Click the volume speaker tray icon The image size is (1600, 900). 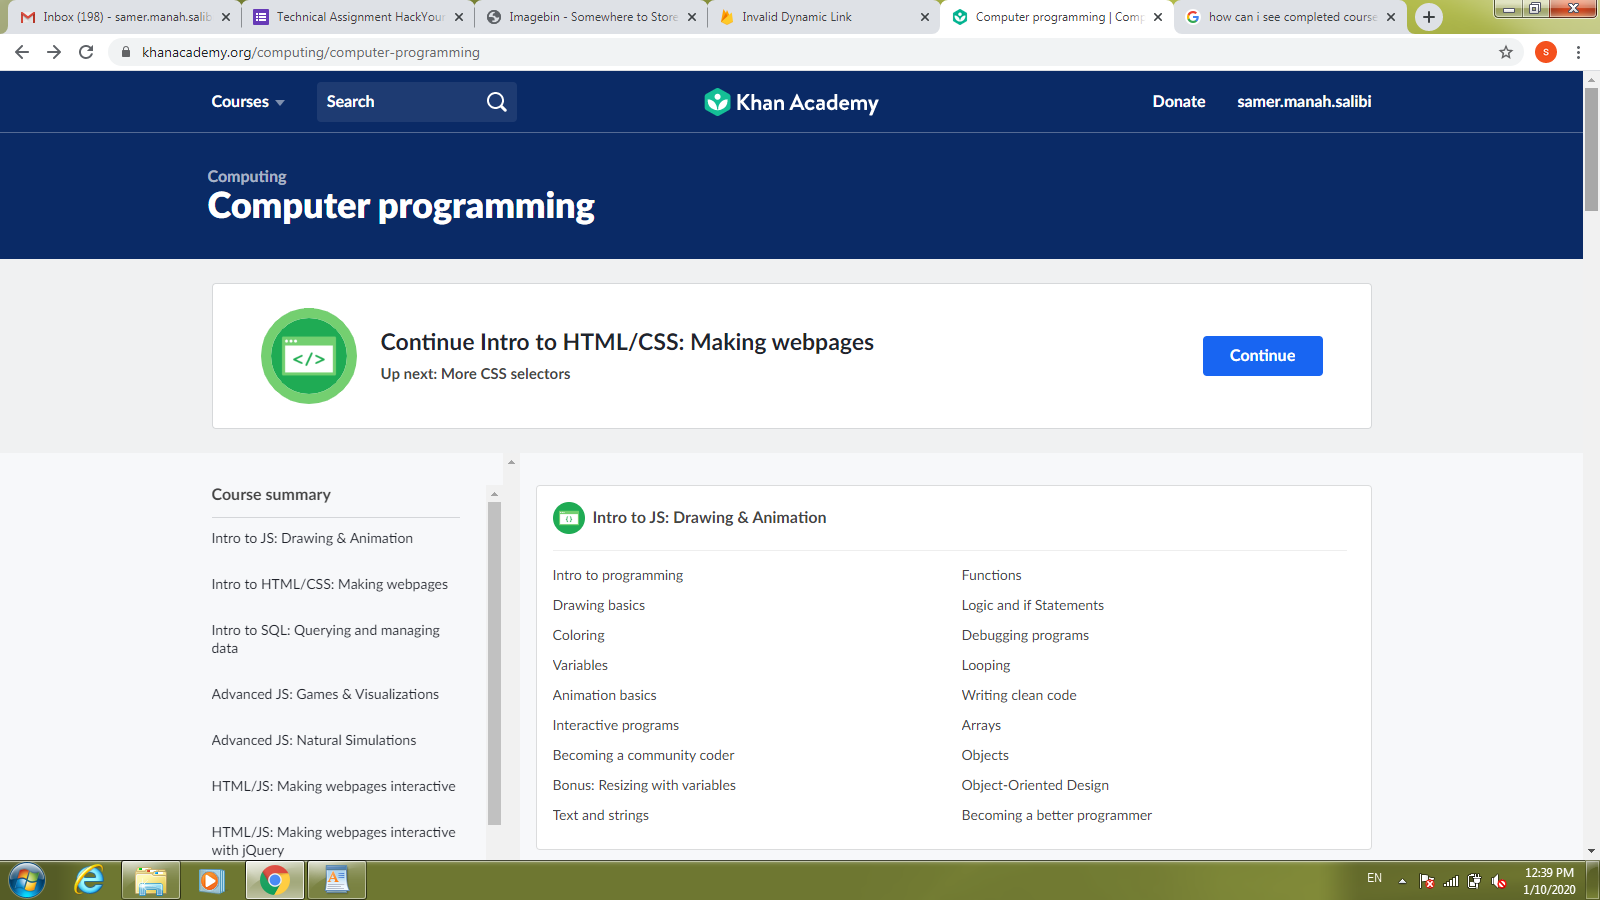(1498, 881)
